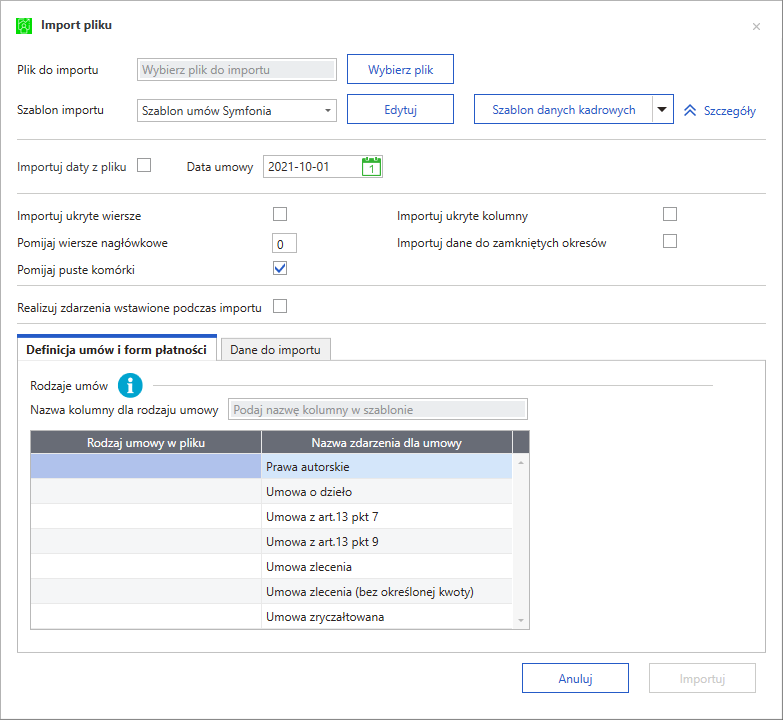This screenshot has height=720, width=783.
Task: Expand the Szablon danych kadrowych arrow menu
Action: 662,110
